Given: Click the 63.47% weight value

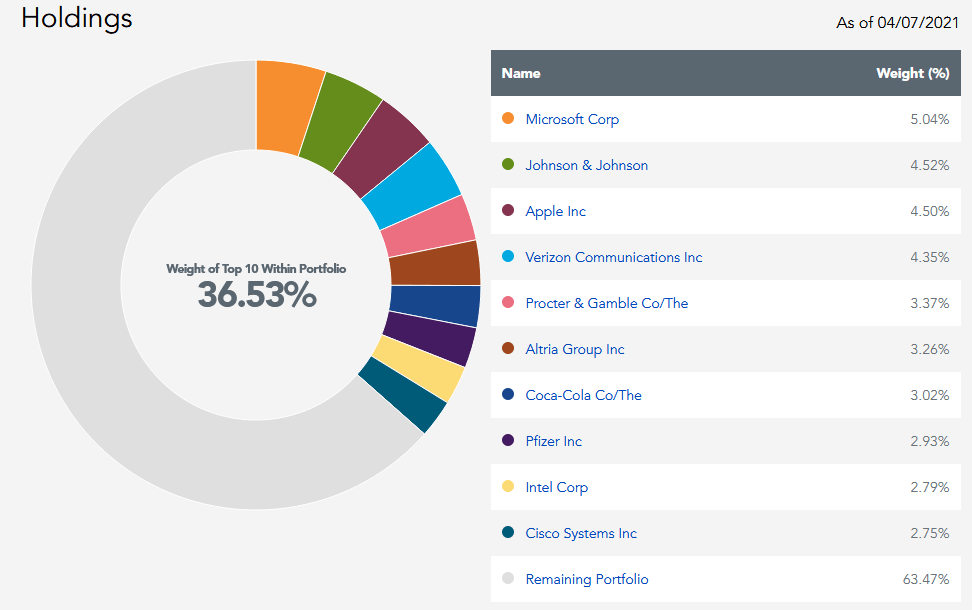Looking at the screenshot, I should click(926, 579).
